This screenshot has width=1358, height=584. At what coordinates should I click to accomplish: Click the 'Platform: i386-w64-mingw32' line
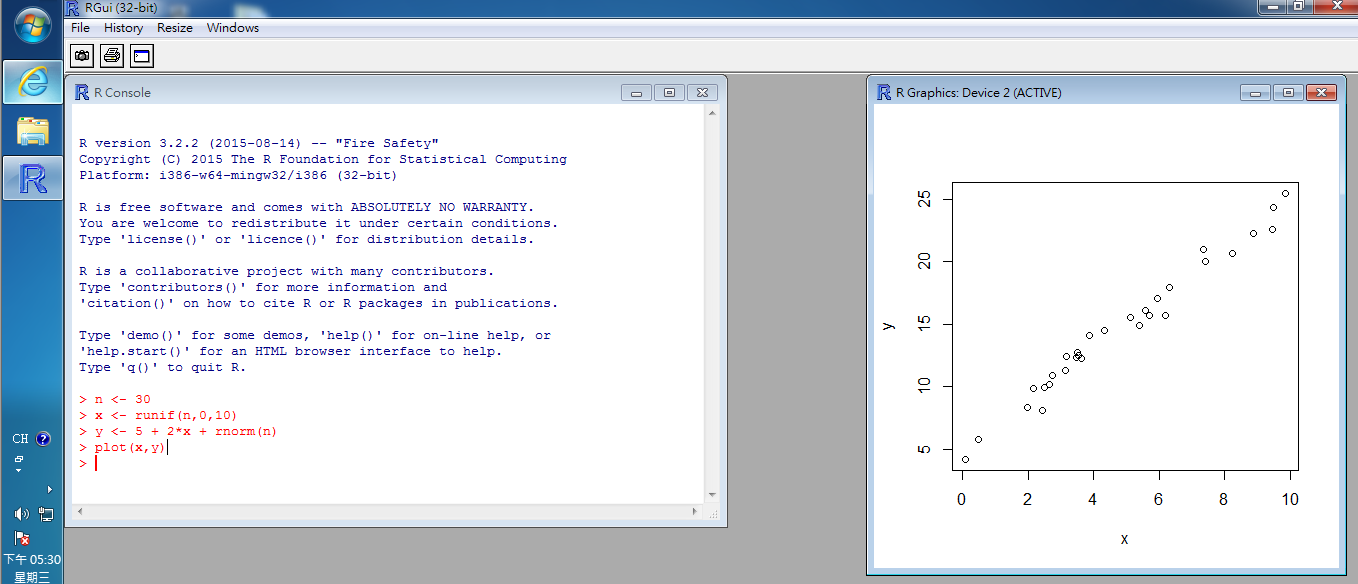(x=238, y=175)
